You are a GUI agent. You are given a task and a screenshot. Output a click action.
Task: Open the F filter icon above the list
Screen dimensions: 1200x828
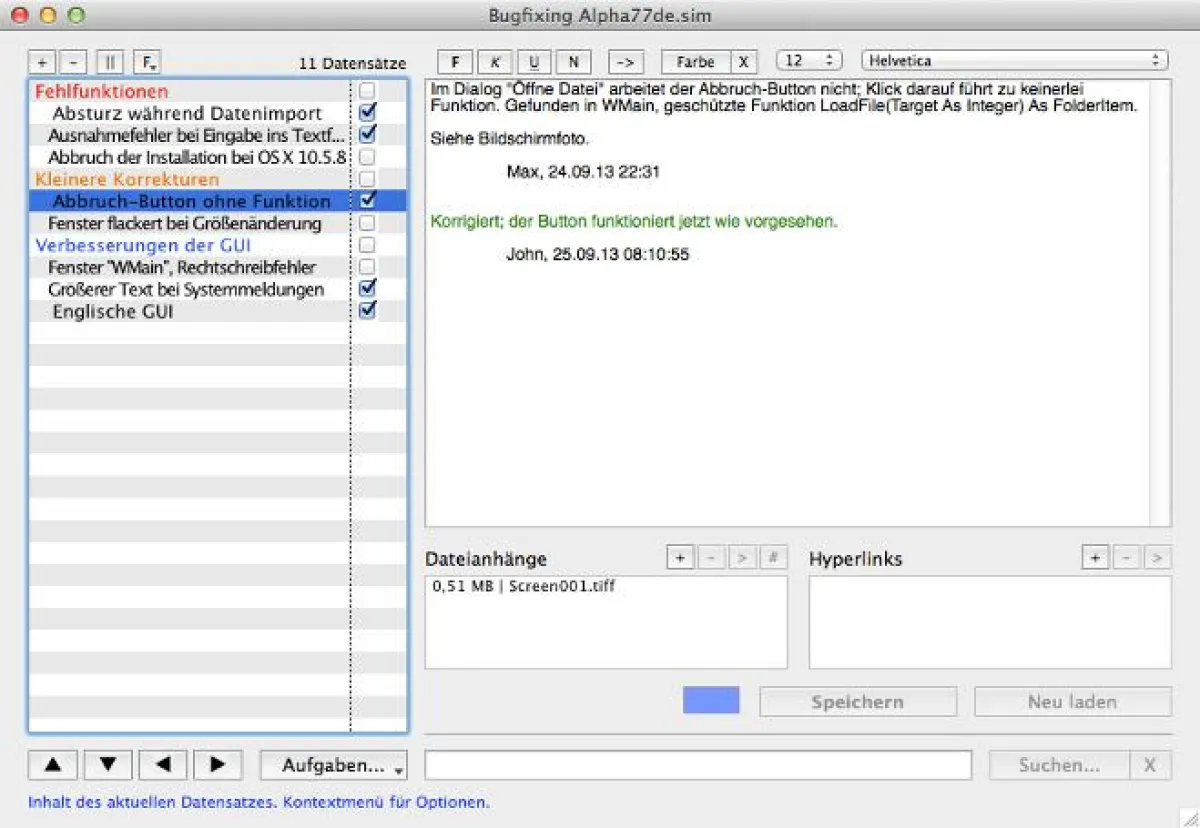pos(146,62)
